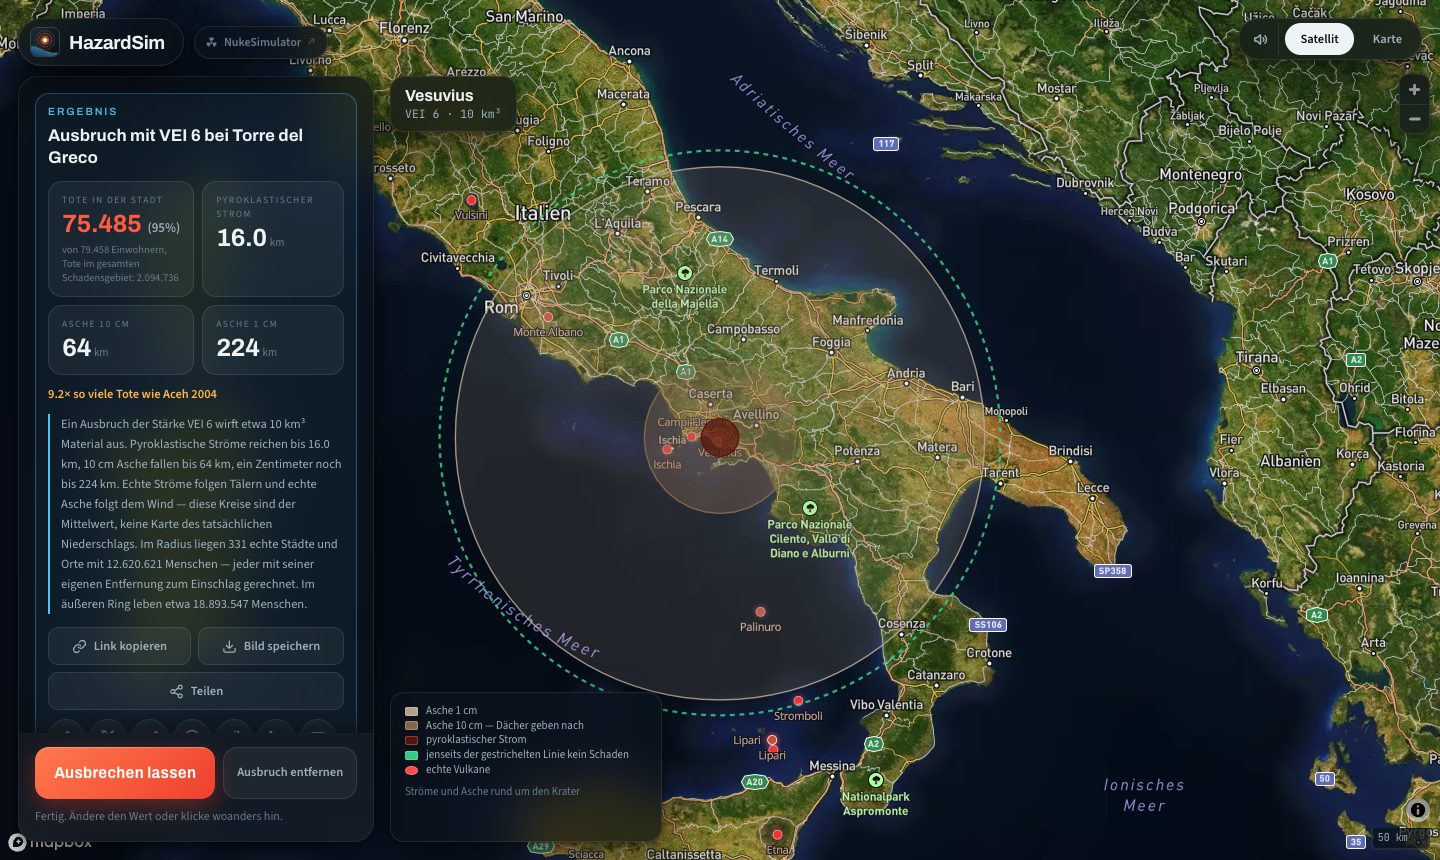Switch the map to Karte view
This screenshot has height=860, width=1440.
coord(1387,39)
